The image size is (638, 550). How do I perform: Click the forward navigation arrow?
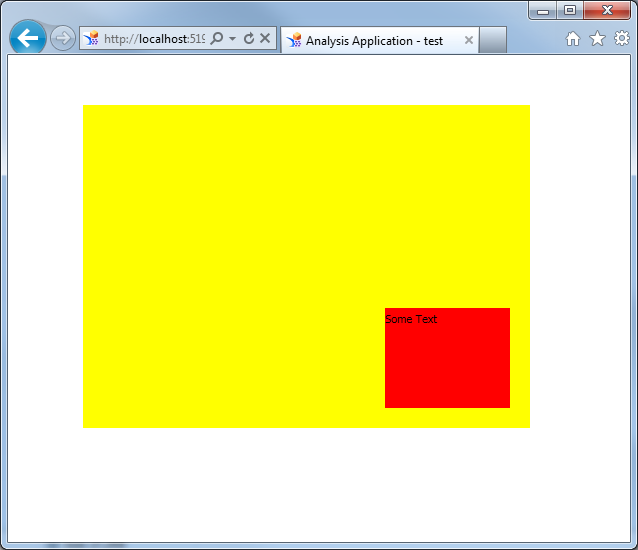pos(63,39)
